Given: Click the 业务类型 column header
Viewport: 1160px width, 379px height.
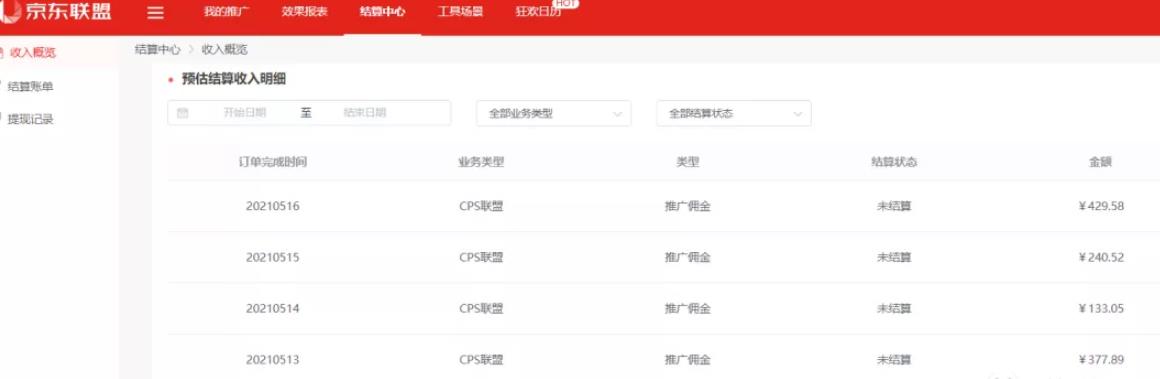Looking at the screenshot, I should tap(481, 162).
